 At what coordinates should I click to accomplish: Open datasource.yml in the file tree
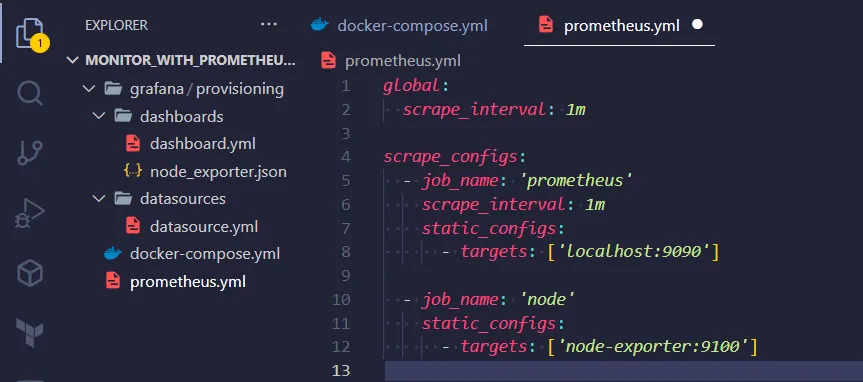click(x=204, y=226)
